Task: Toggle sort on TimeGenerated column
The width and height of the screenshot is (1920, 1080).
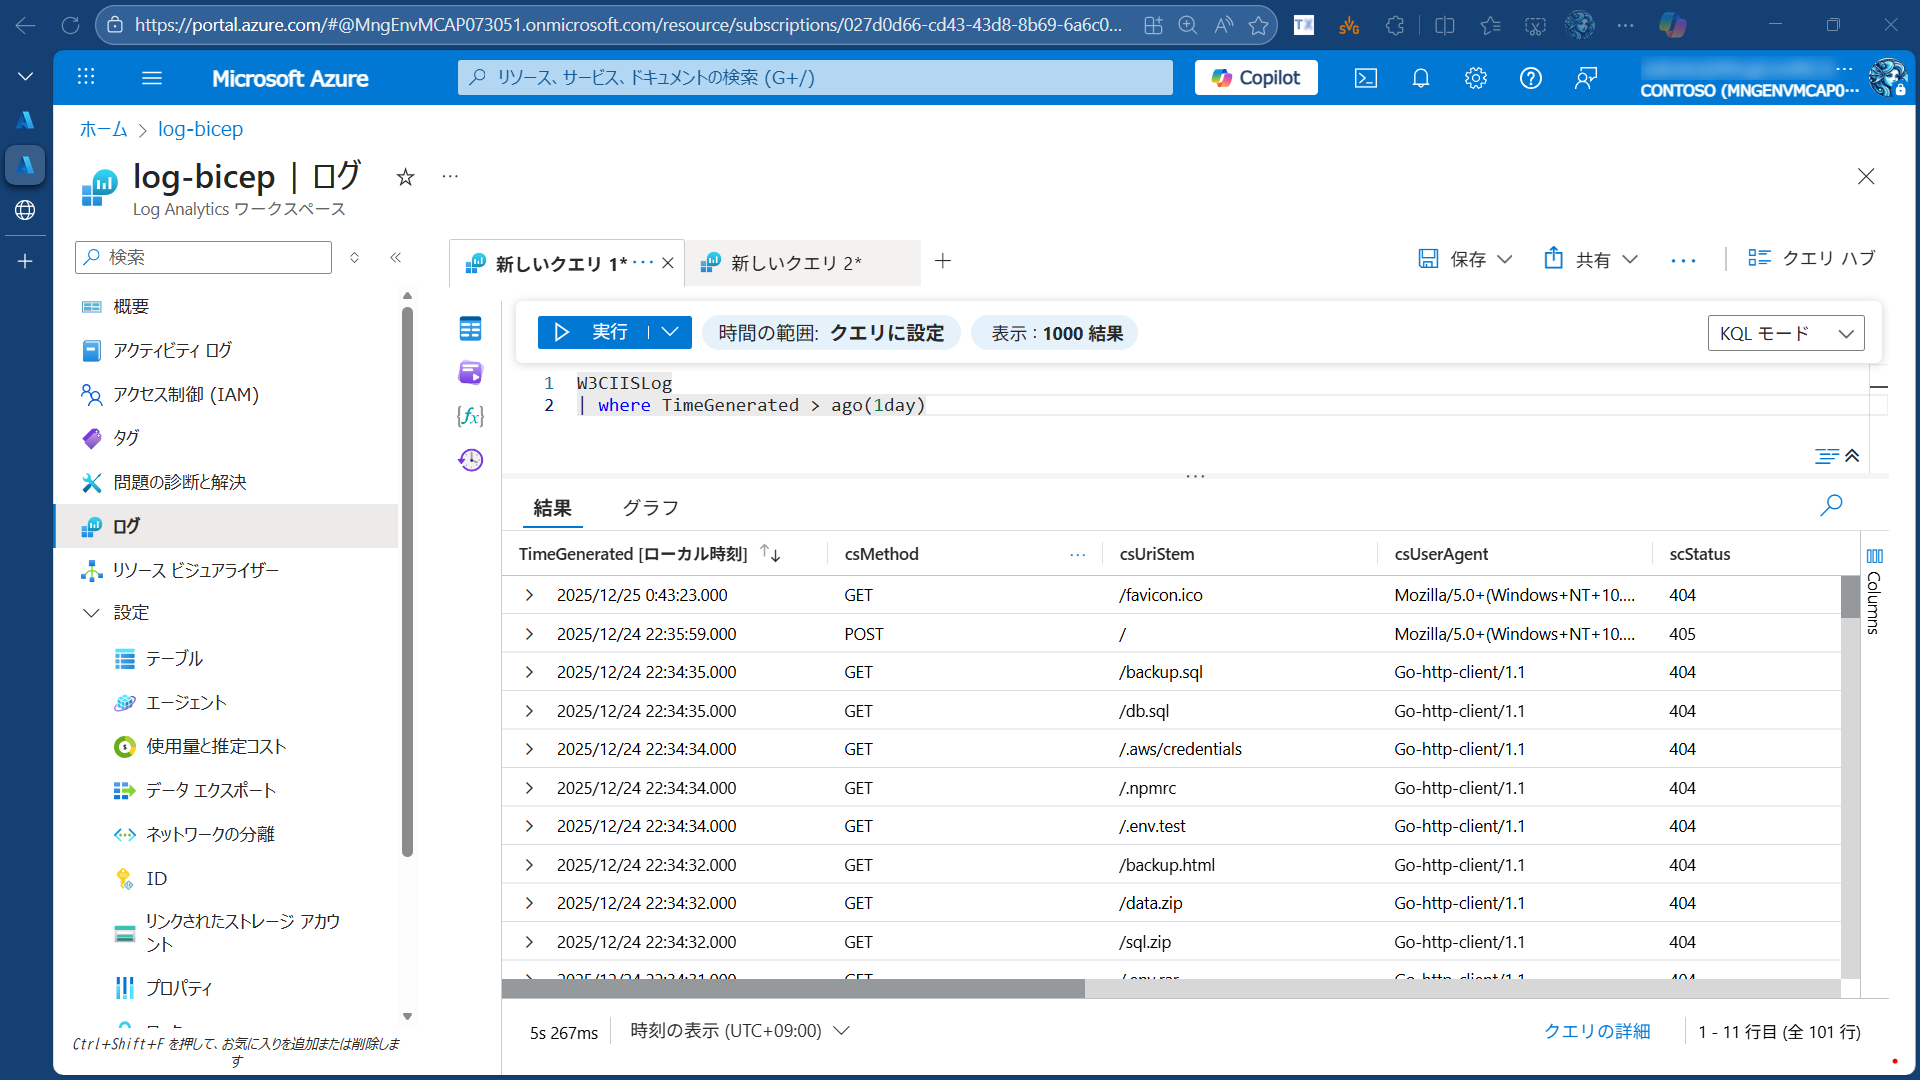Action: point(770,553)
